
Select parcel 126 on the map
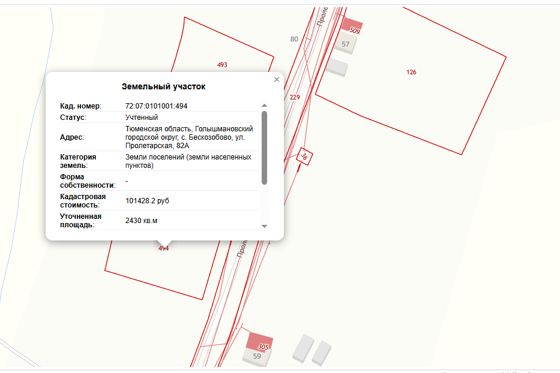tap(411, 72)
